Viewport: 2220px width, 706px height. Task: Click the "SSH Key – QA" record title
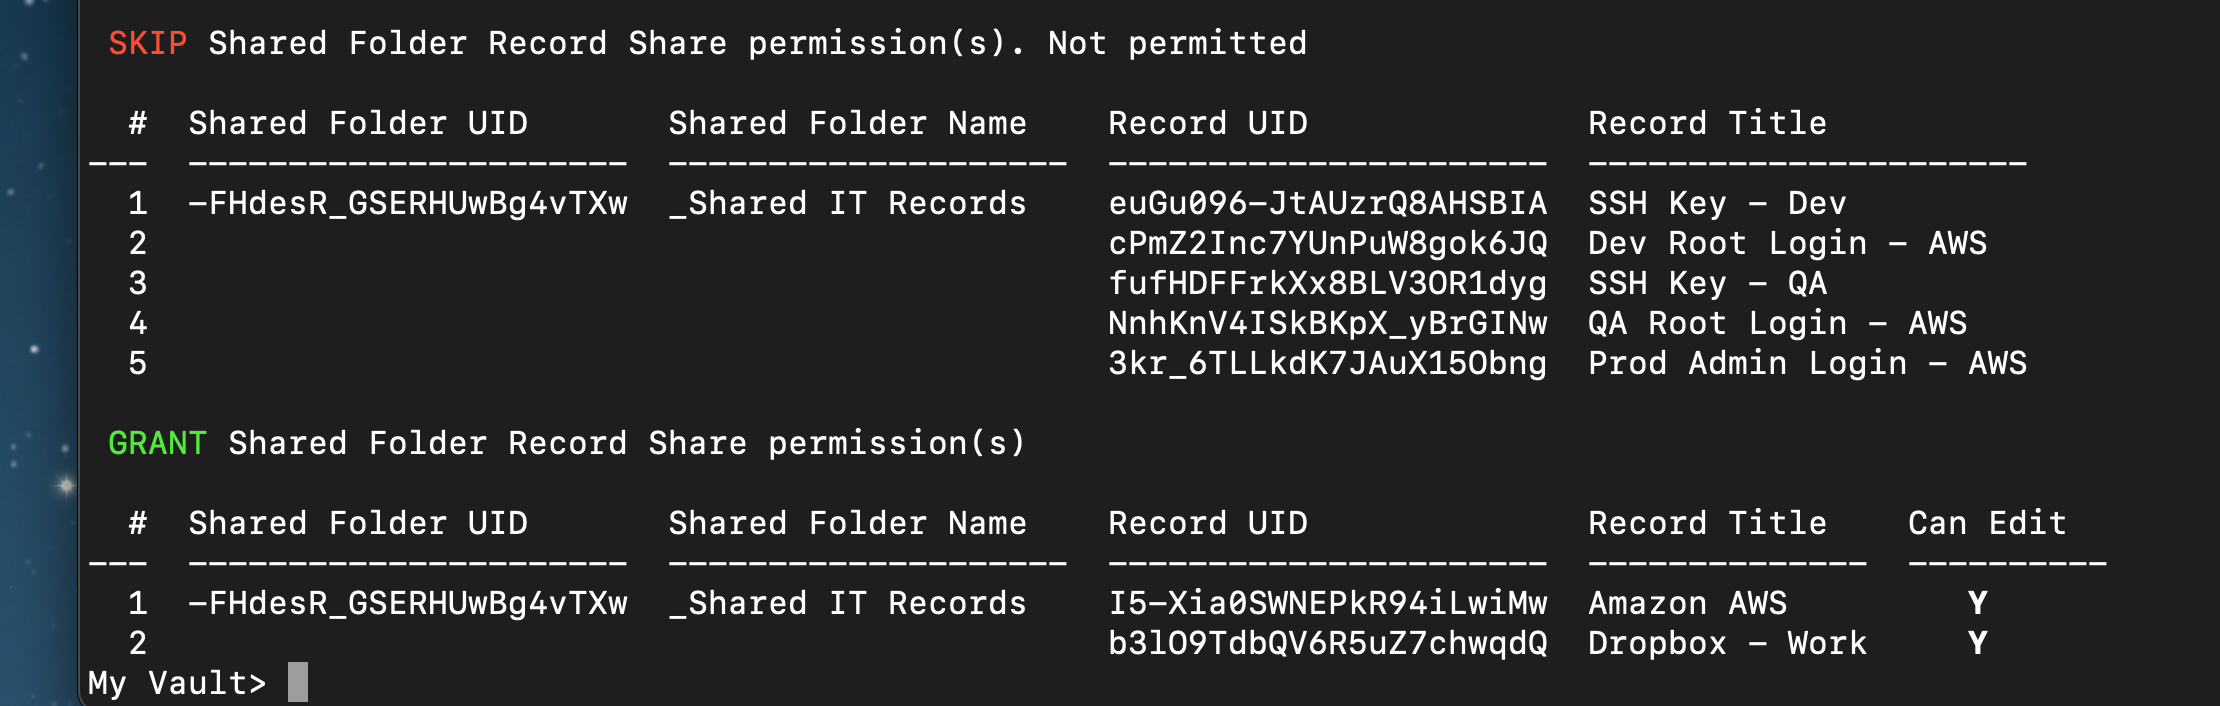point(1707,283)
